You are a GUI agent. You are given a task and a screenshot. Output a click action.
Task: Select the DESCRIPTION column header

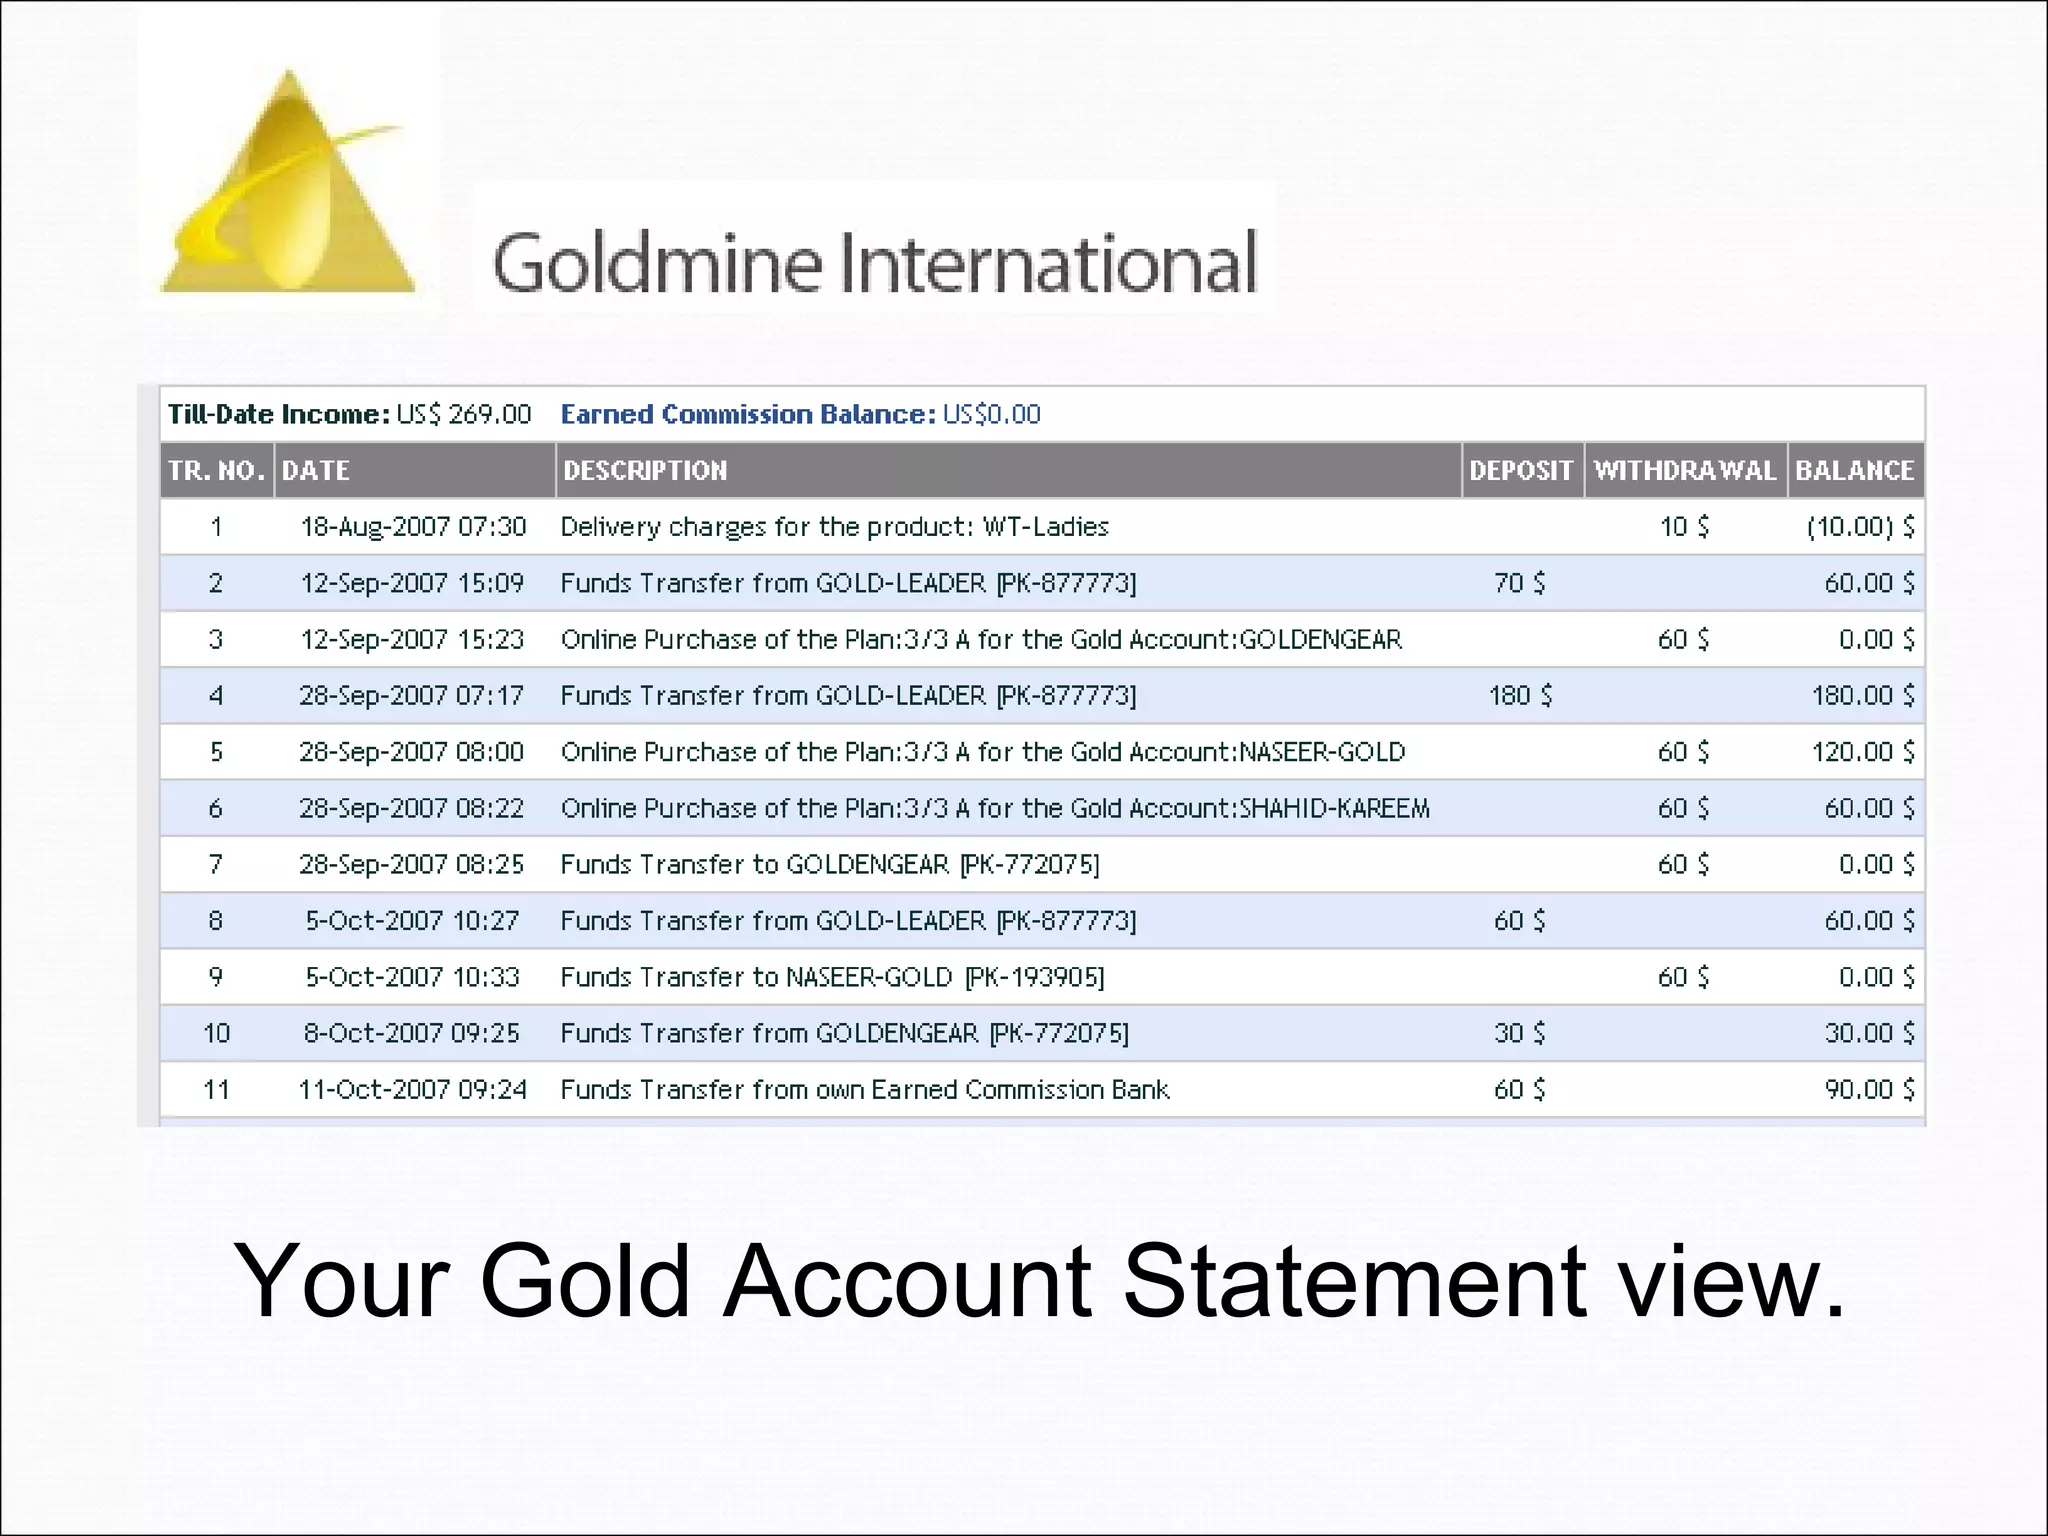click(x=1009, y=470)
